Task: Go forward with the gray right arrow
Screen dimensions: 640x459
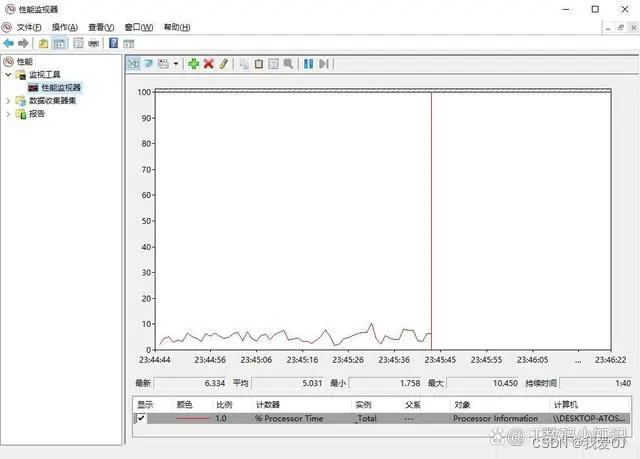Action: (23, 43)
